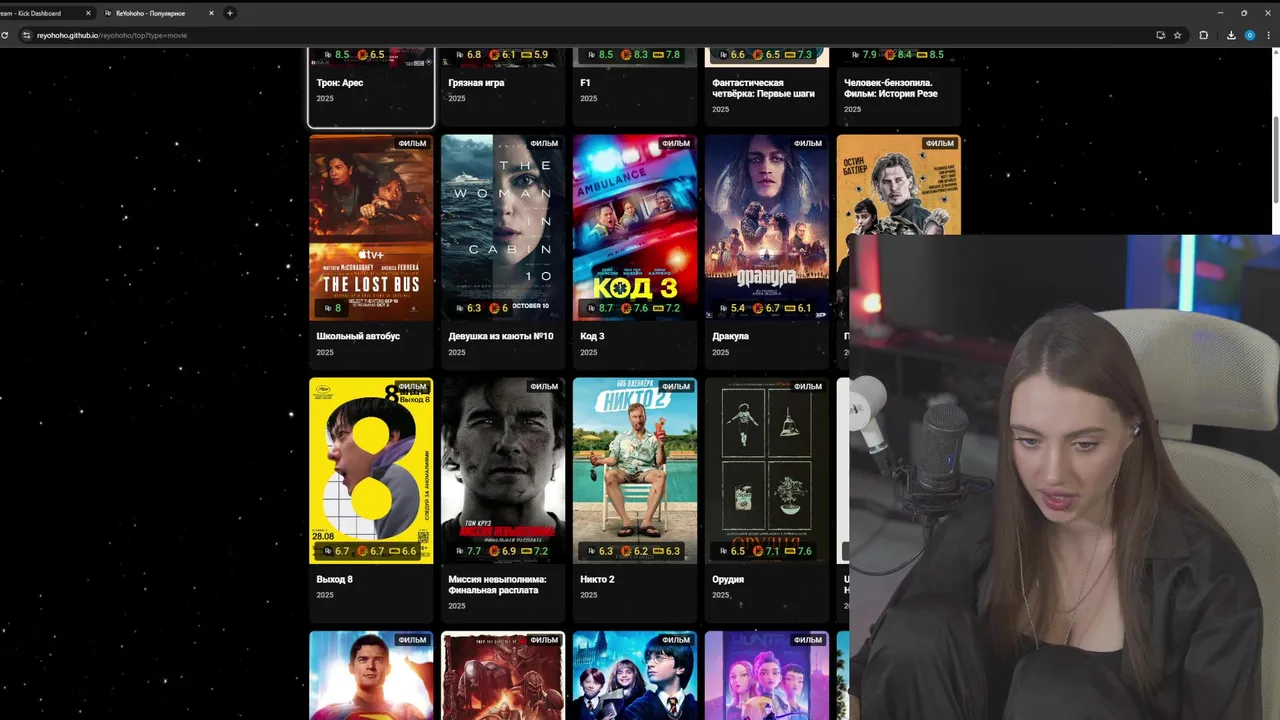The image size is (1280, 720).
Task: Click the title Дракула
Action: (x=730, y=336)
